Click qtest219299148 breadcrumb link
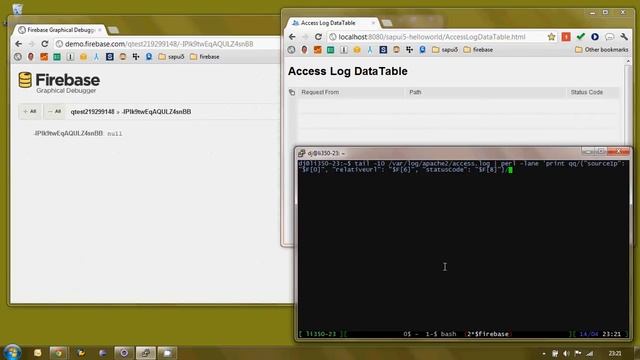The height and width of the screenshot is (360, 640). tap(92, 112)
